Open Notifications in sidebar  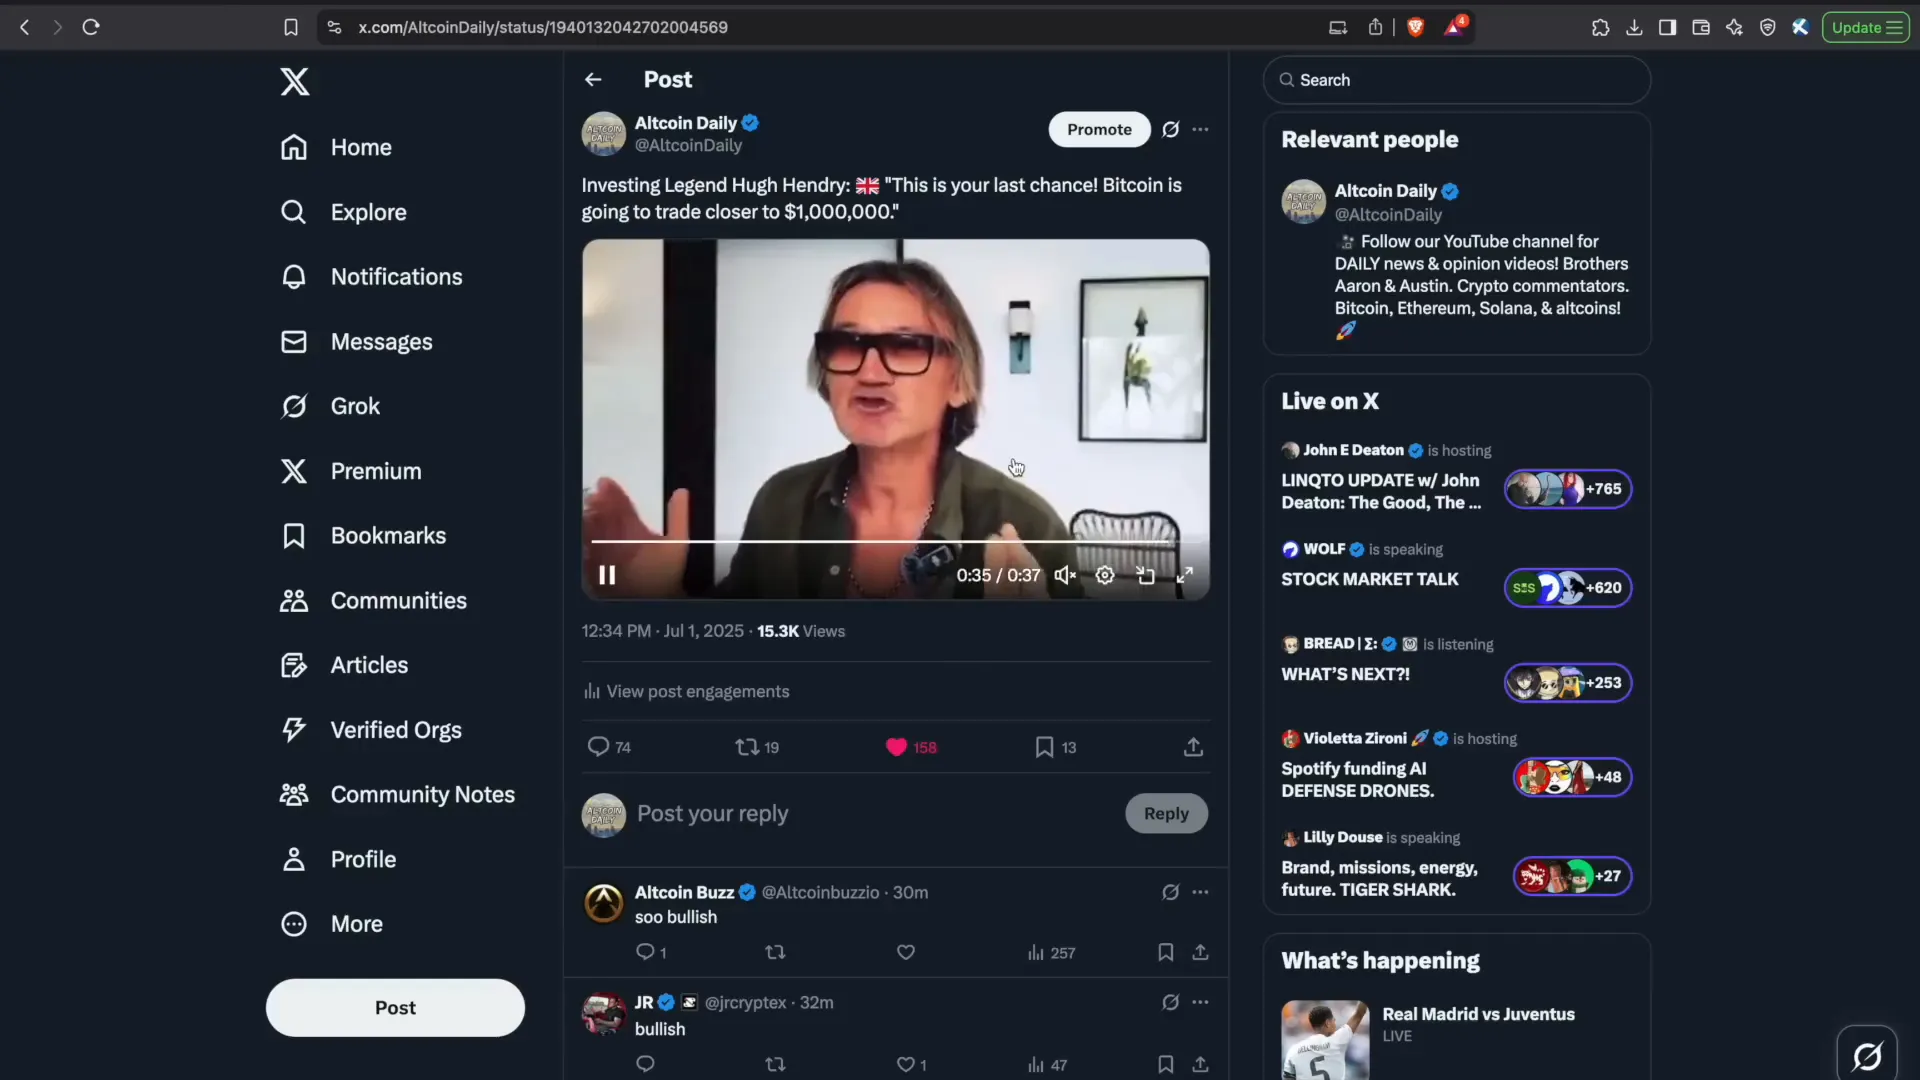[371, 277]
